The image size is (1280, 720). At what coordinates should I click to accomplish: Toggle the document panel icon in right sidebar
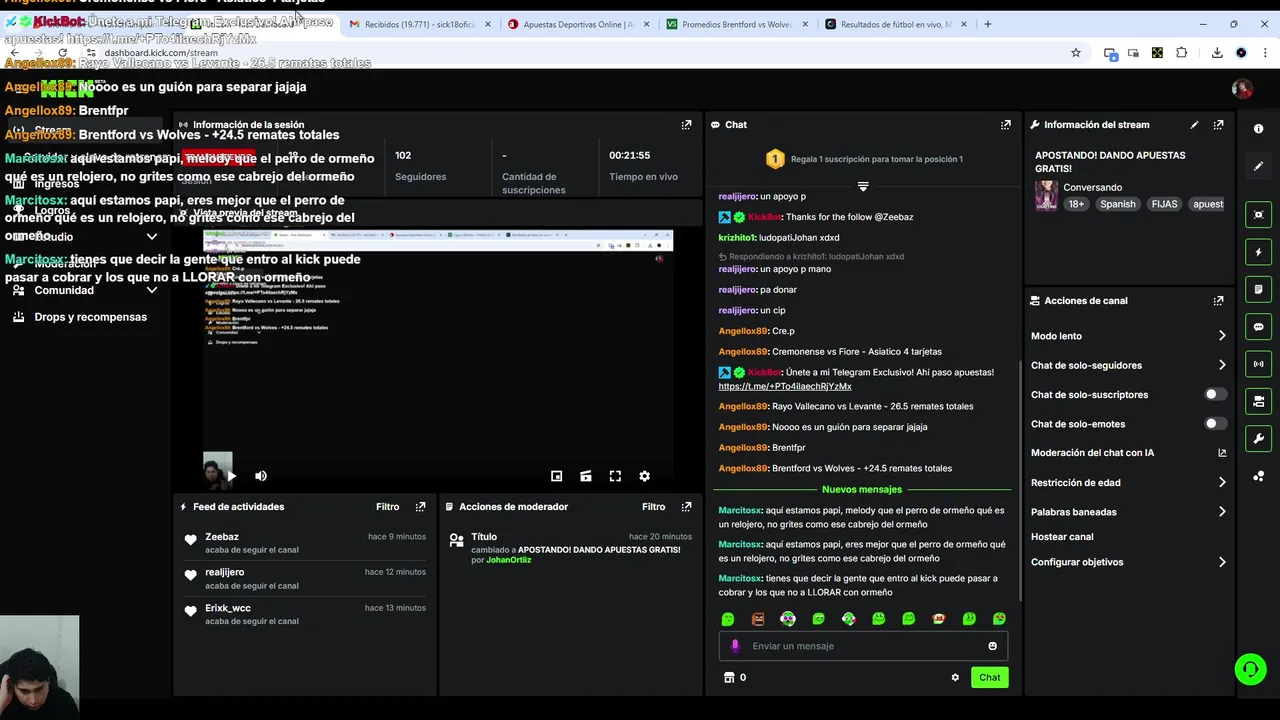click(1258, 289)
